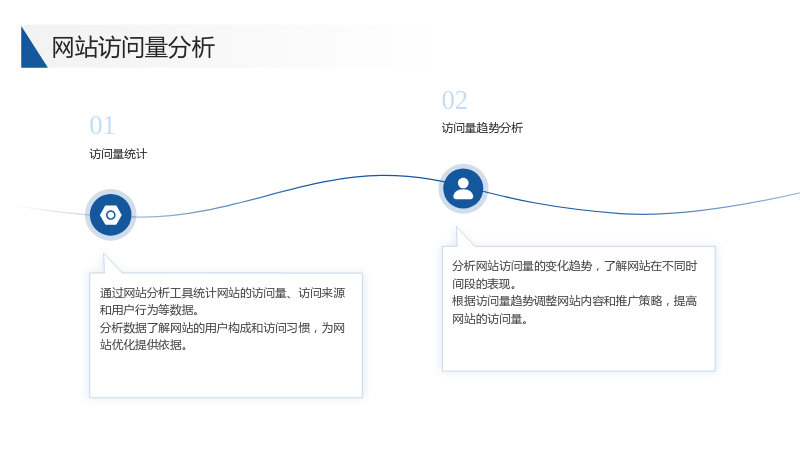Select the right callout text box

[579, 309]
